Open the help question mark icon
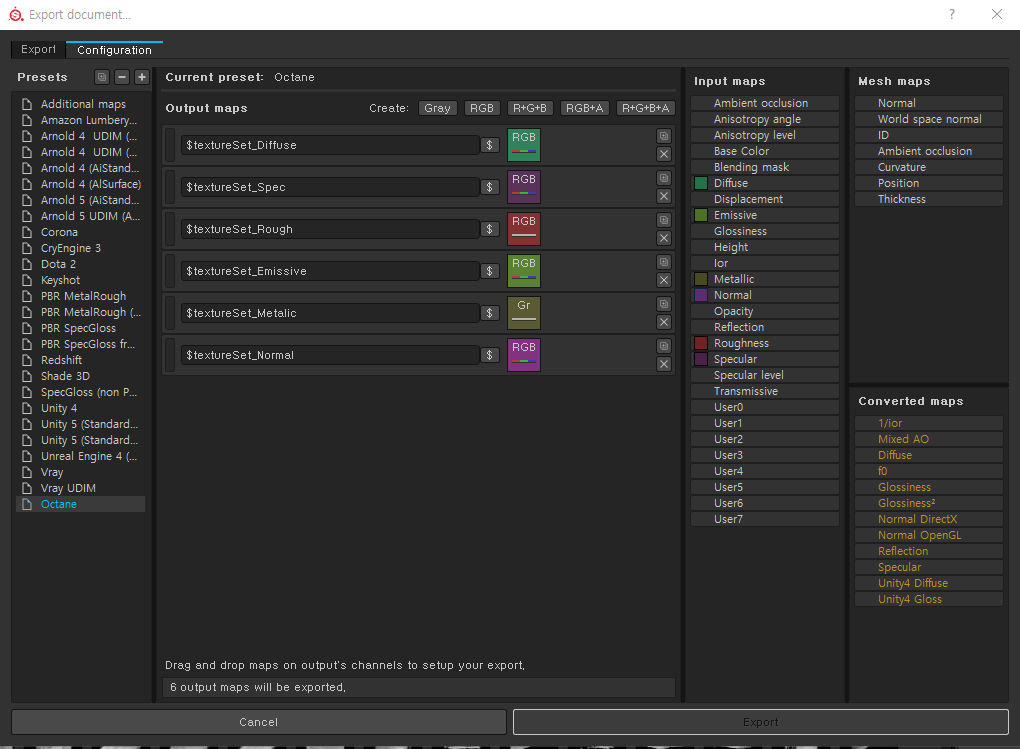The width and height of the screenshot is (1020, 749). click(952, 14)
